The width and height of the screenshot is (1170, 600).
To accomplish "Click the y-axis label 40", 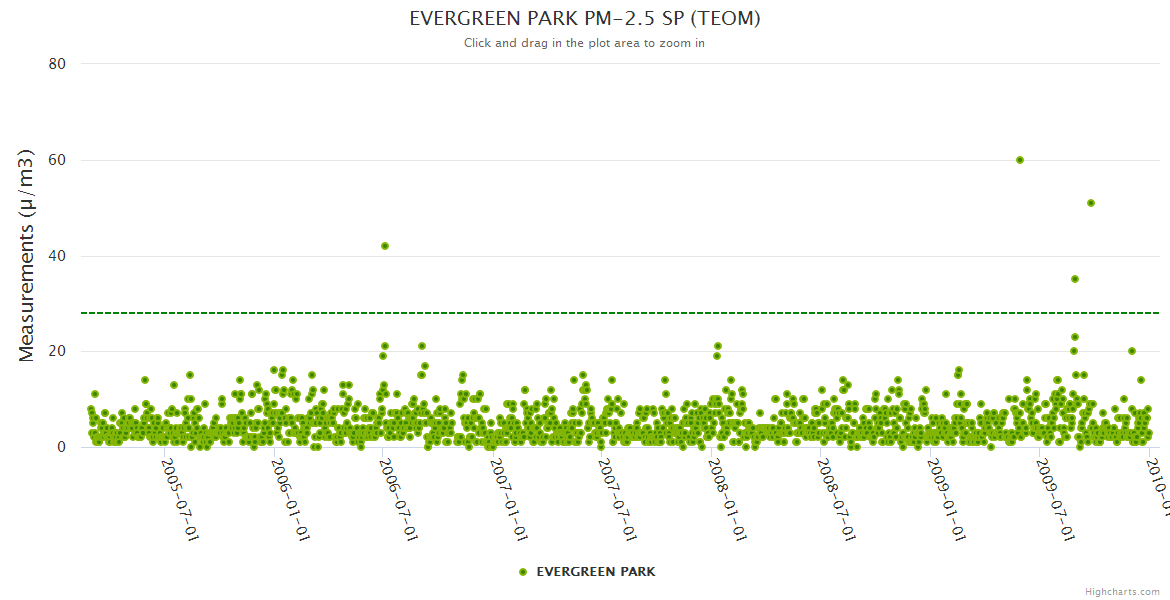I will (x=57, y=256).
